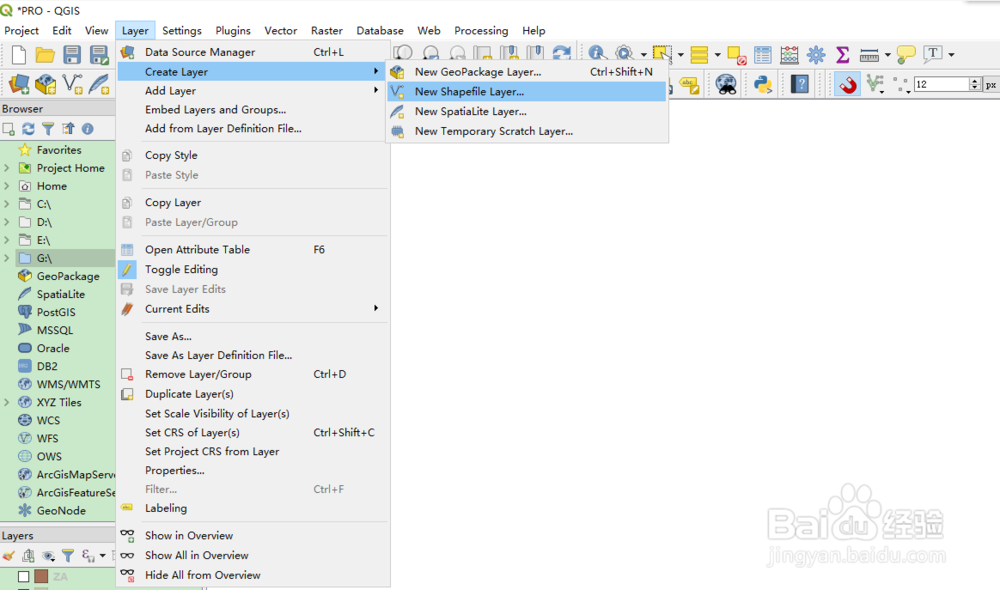The width and height of the screenshot is (1000, 590).
Task: Choose Set CRS of Layer(s) entry
Action: click(x=253, y=432)
